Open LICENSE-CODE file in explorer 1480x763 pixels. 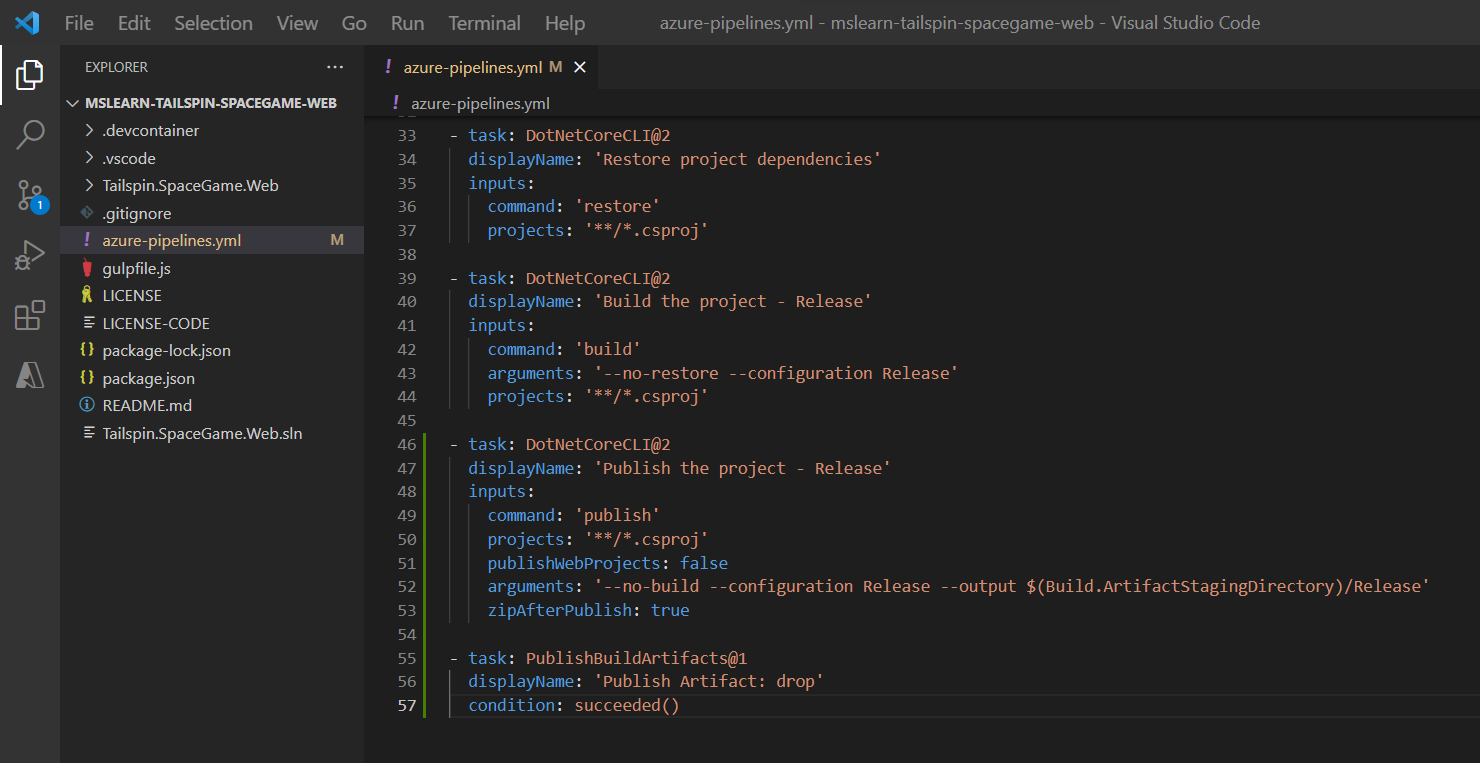click(x=156, y=323)
